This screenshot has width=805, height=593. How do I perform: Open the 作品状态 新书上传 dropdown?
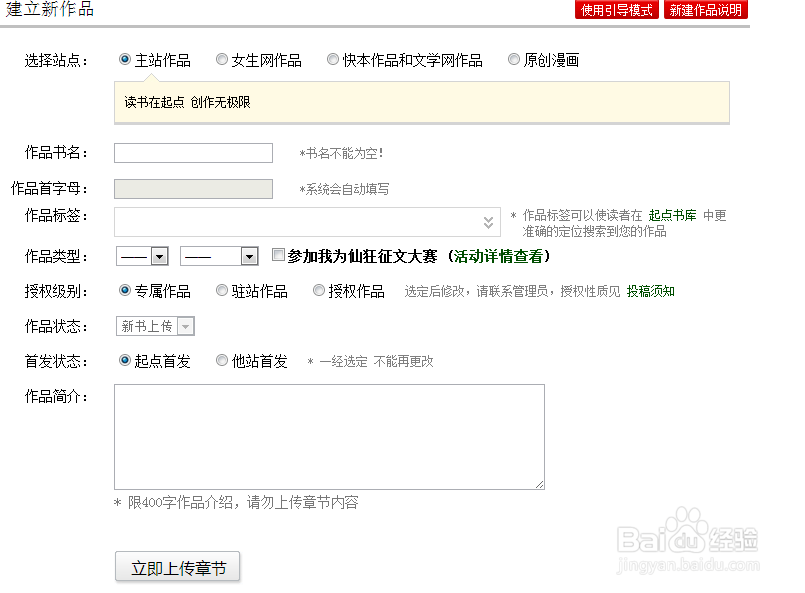(x=155, y=326)
